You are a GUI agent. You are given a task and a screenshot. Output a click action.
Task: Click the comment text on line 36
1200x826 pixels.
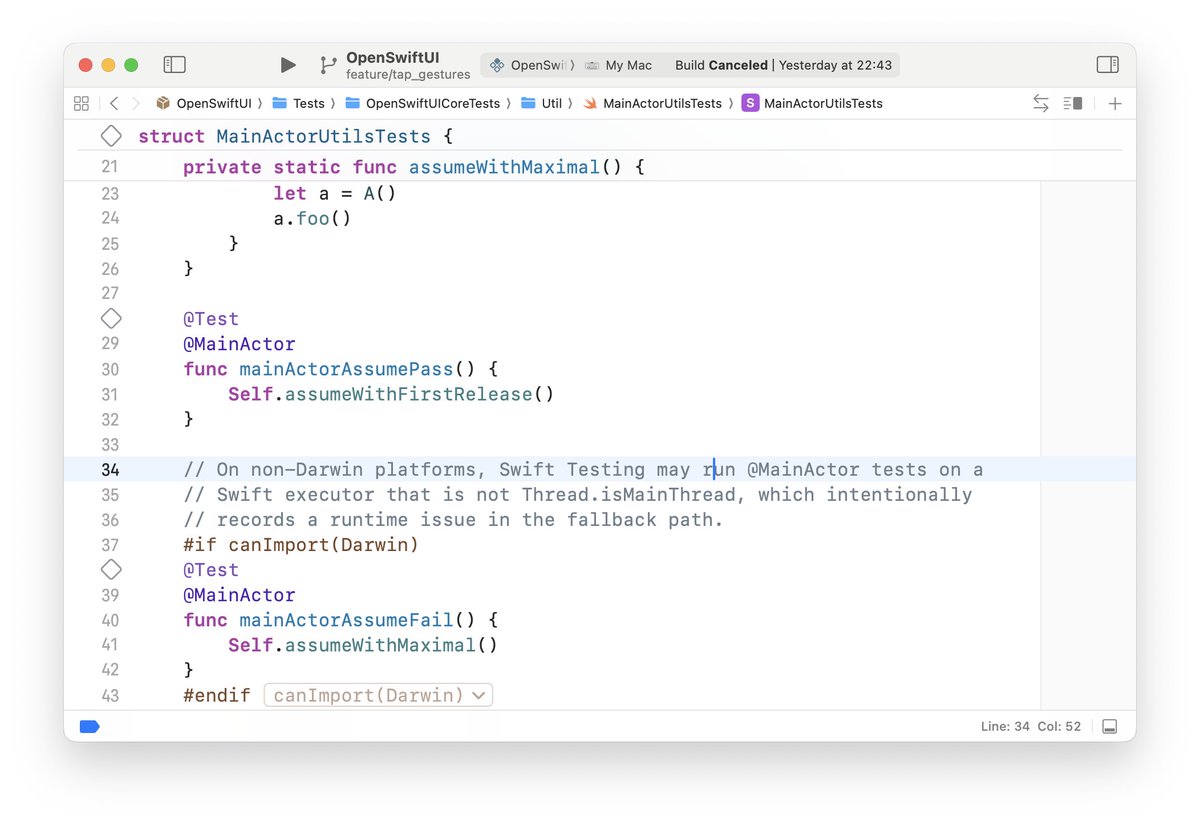(453, 520)
